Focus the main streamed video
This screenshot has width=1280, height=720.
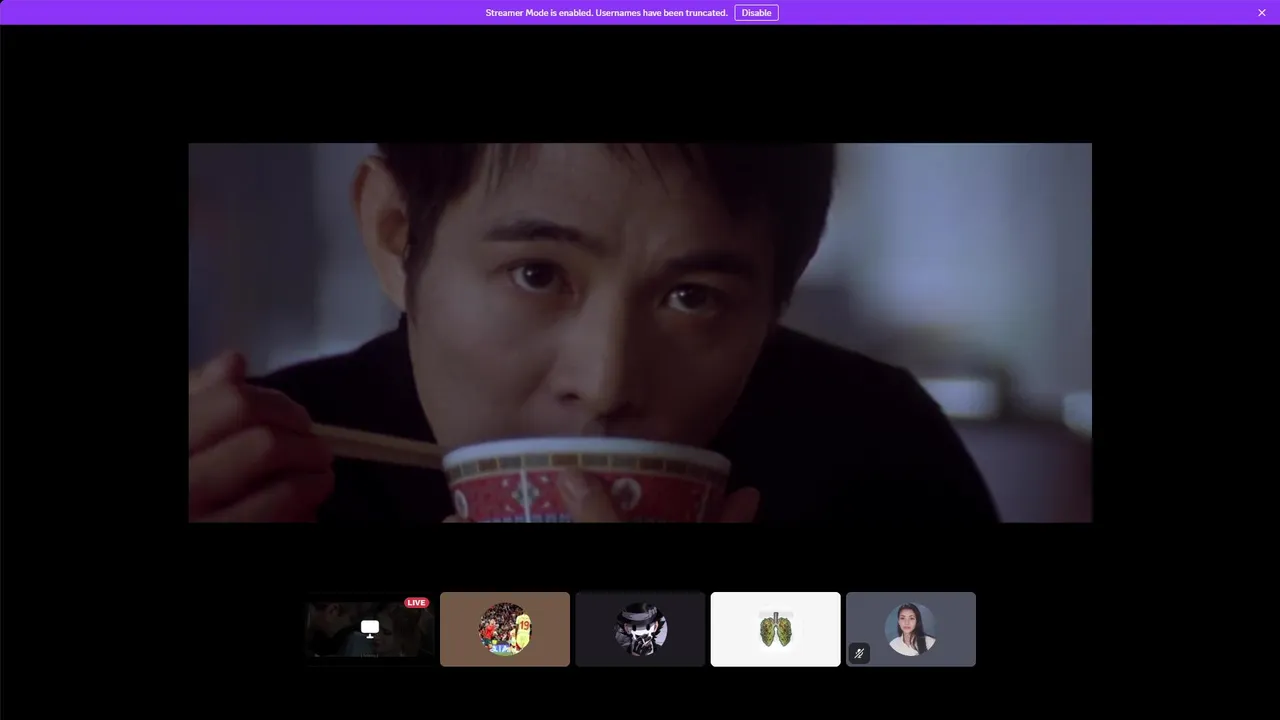point(640,332)
